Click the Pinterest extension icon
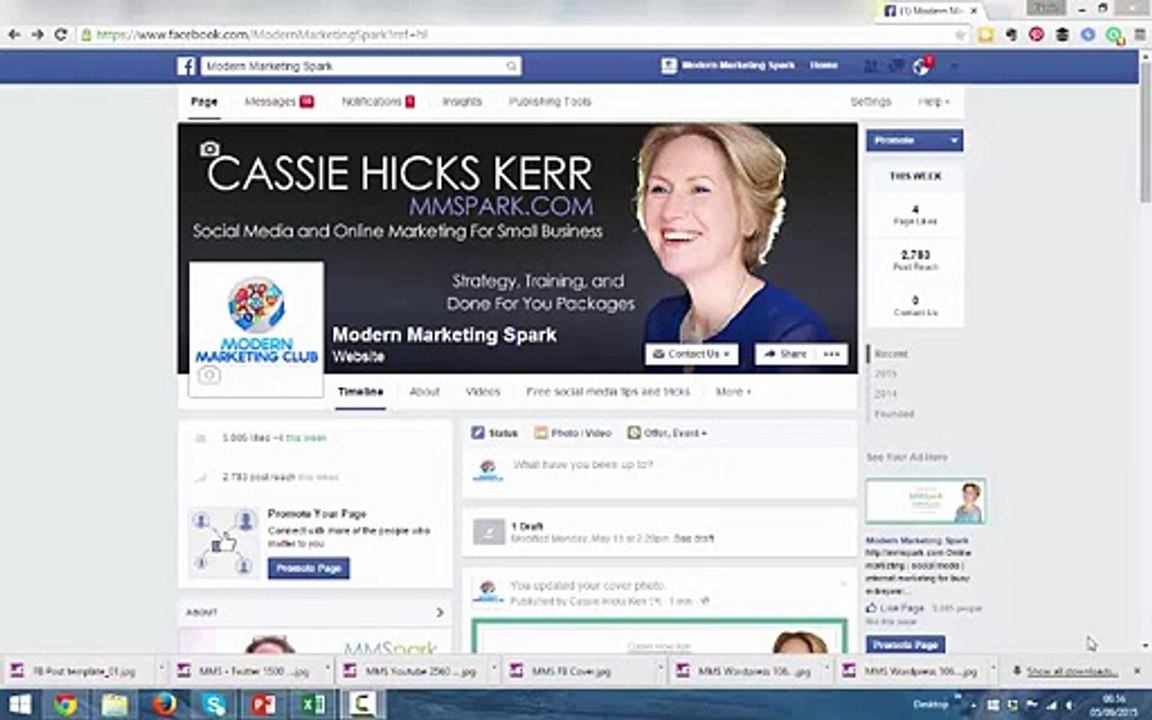The width and height of the screenshot is (1152, 720). [1036, 35]
